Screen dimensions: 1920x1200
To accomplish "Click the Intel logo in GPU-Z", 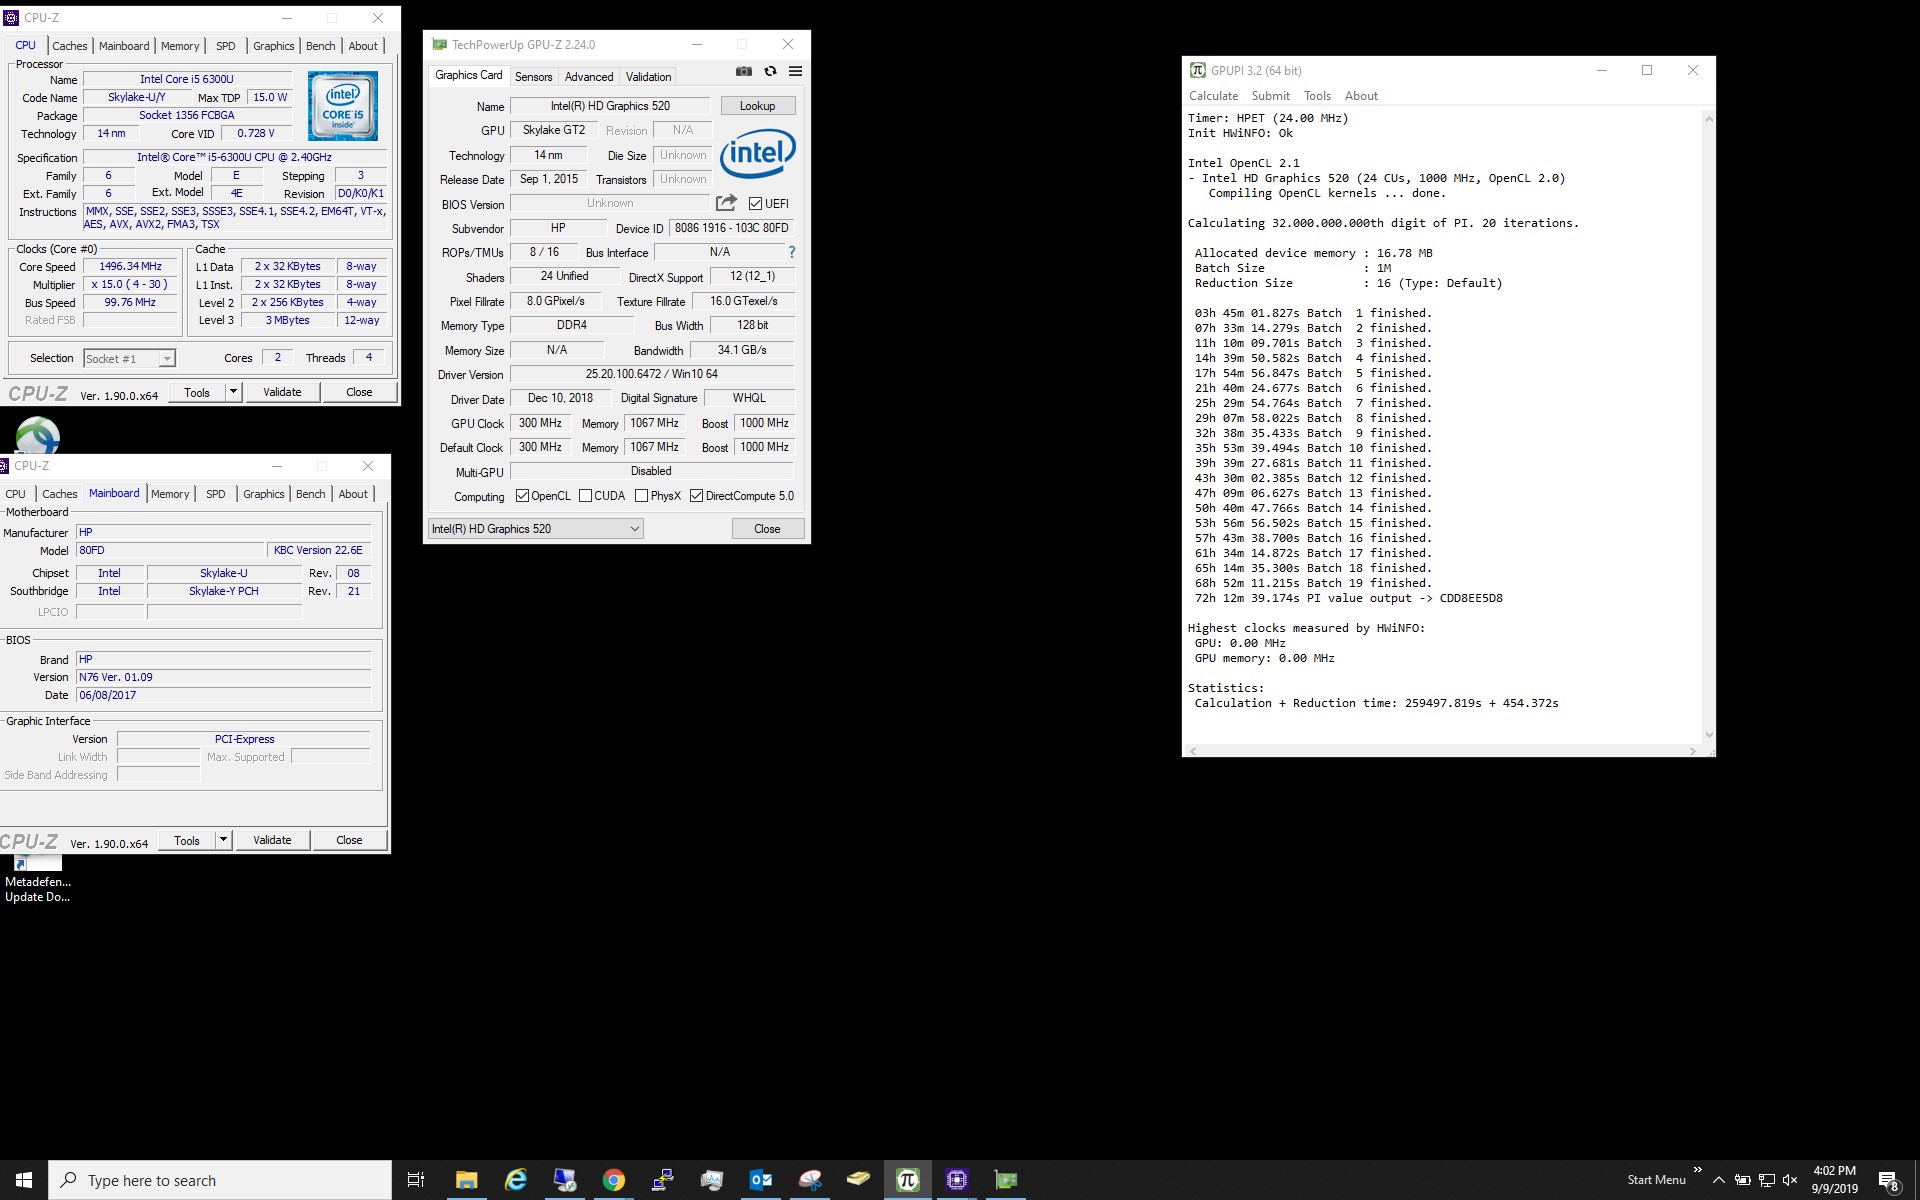I will point(758,153).
